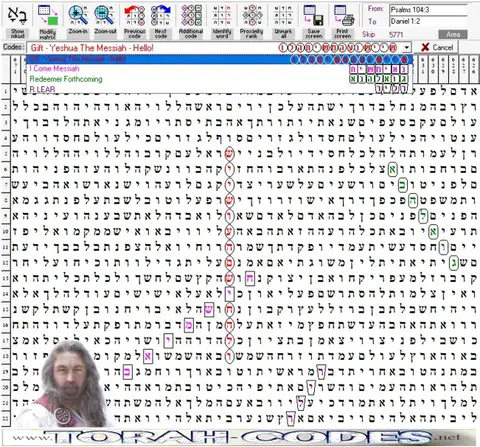Screen dimensions: 480x447
Task: Go to Next code
Action: (x=161, y=22)
